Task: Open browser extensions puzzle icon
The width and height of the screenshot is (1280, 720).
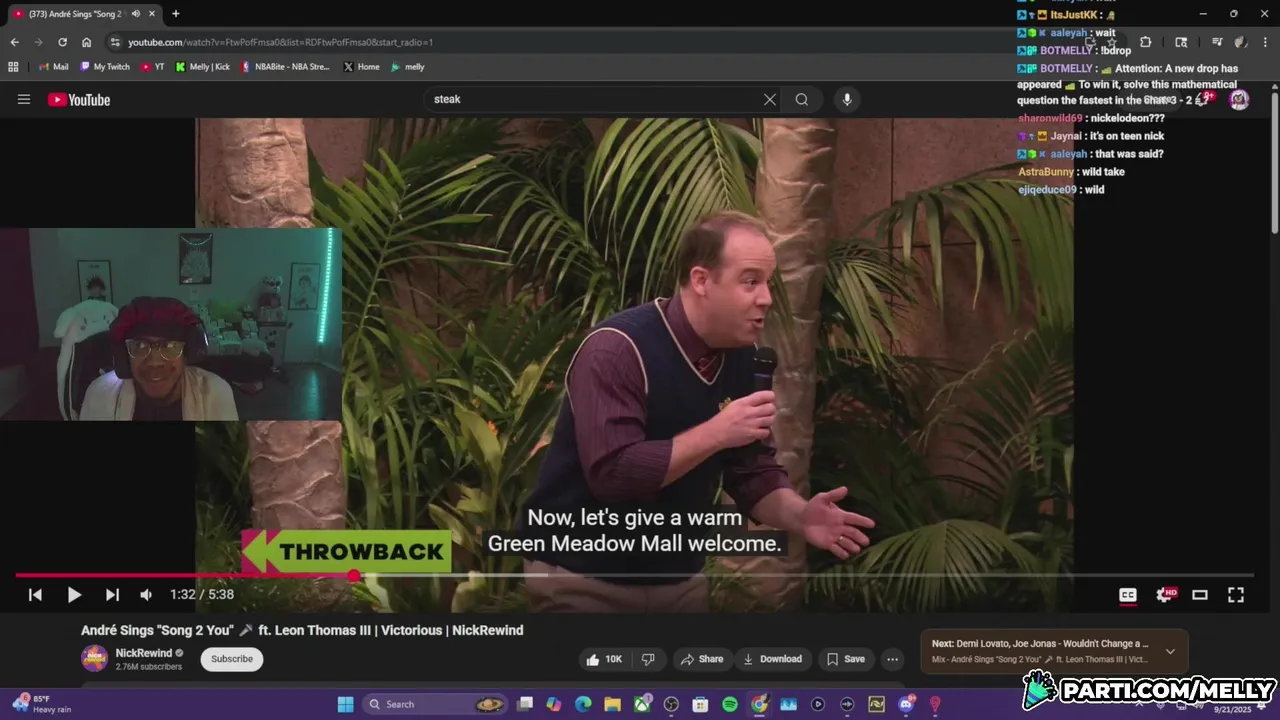Action: coord(1146,42)
